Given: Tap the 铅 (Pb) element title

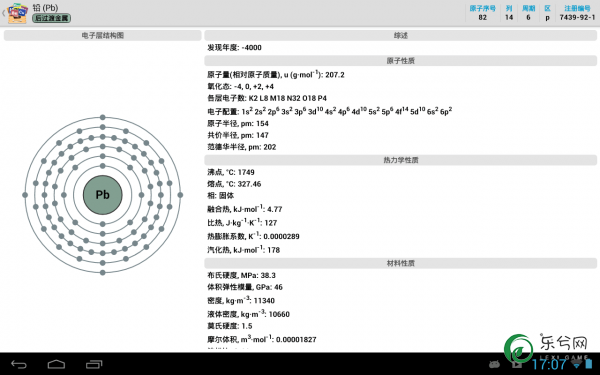Looking at the screenshot, I should (x=45, y=7).
